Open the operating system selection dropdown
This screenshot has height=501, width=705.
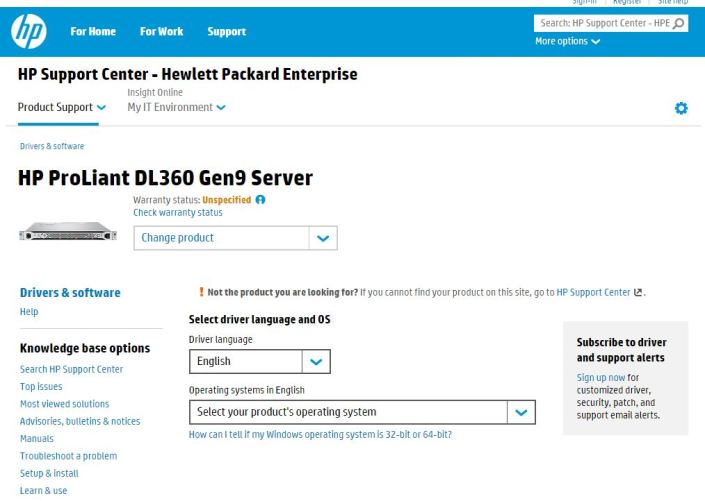coord(362,412)
